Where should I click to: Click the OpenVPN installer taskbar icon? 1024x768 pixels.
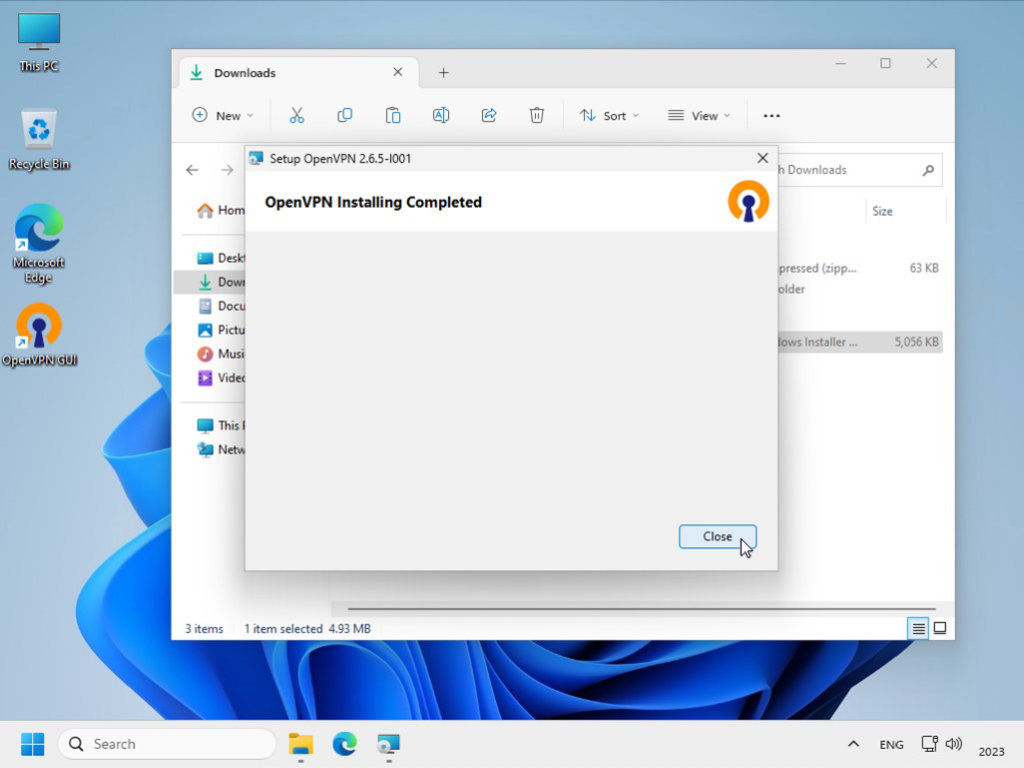[389, 744]
